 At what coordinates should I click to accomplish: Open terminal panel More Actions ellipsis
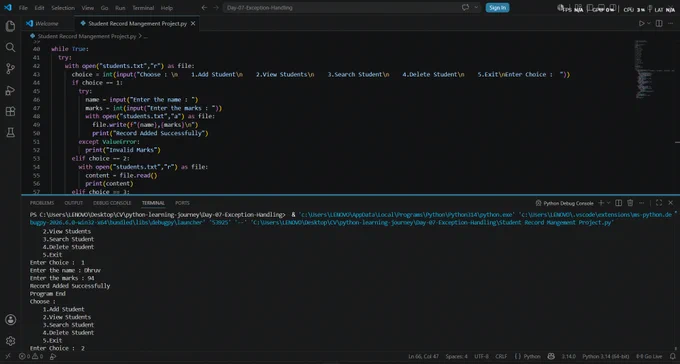click(642, 203)
